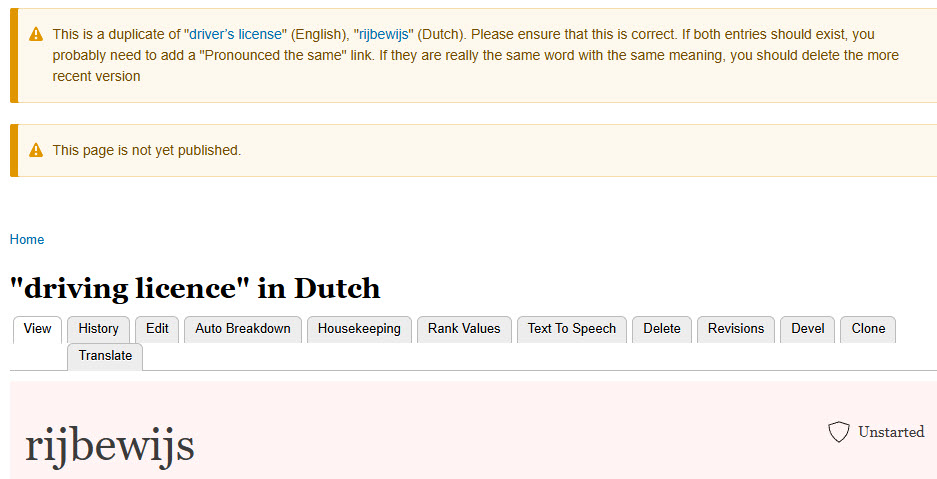Click the warning icon beside the unpublished message
937x479 pixels.
[x=36, y=151]
